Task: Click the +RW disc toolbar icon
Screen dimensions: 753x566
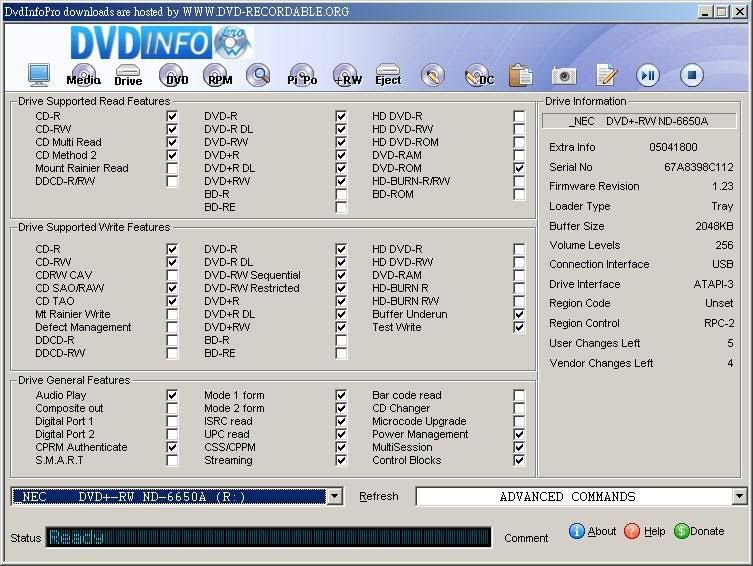Action: coord(347,75)
